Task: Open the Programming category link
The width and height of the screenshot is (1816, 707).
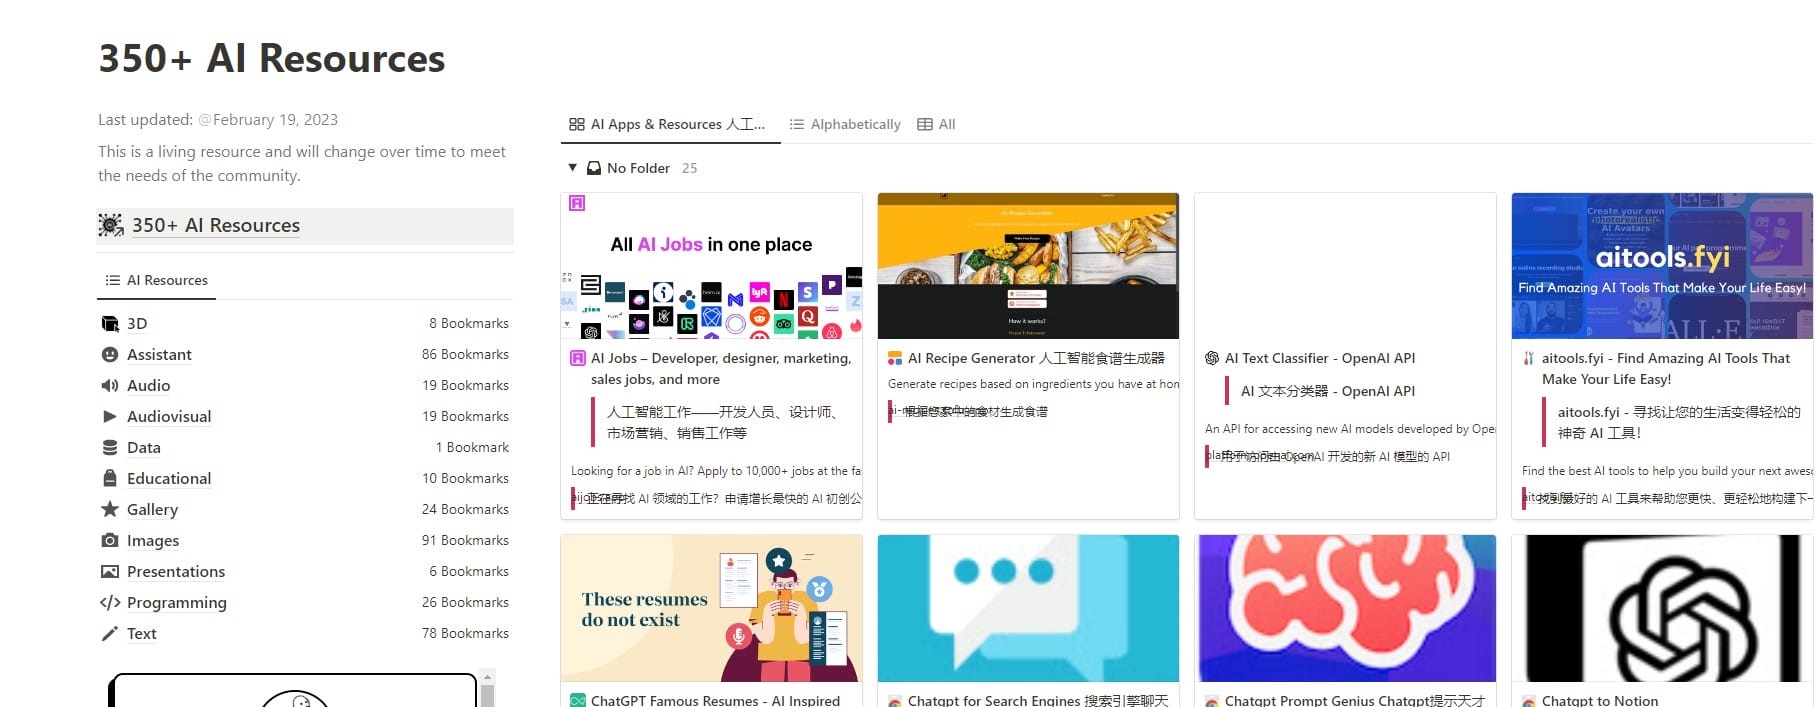Action: (177, 602)
